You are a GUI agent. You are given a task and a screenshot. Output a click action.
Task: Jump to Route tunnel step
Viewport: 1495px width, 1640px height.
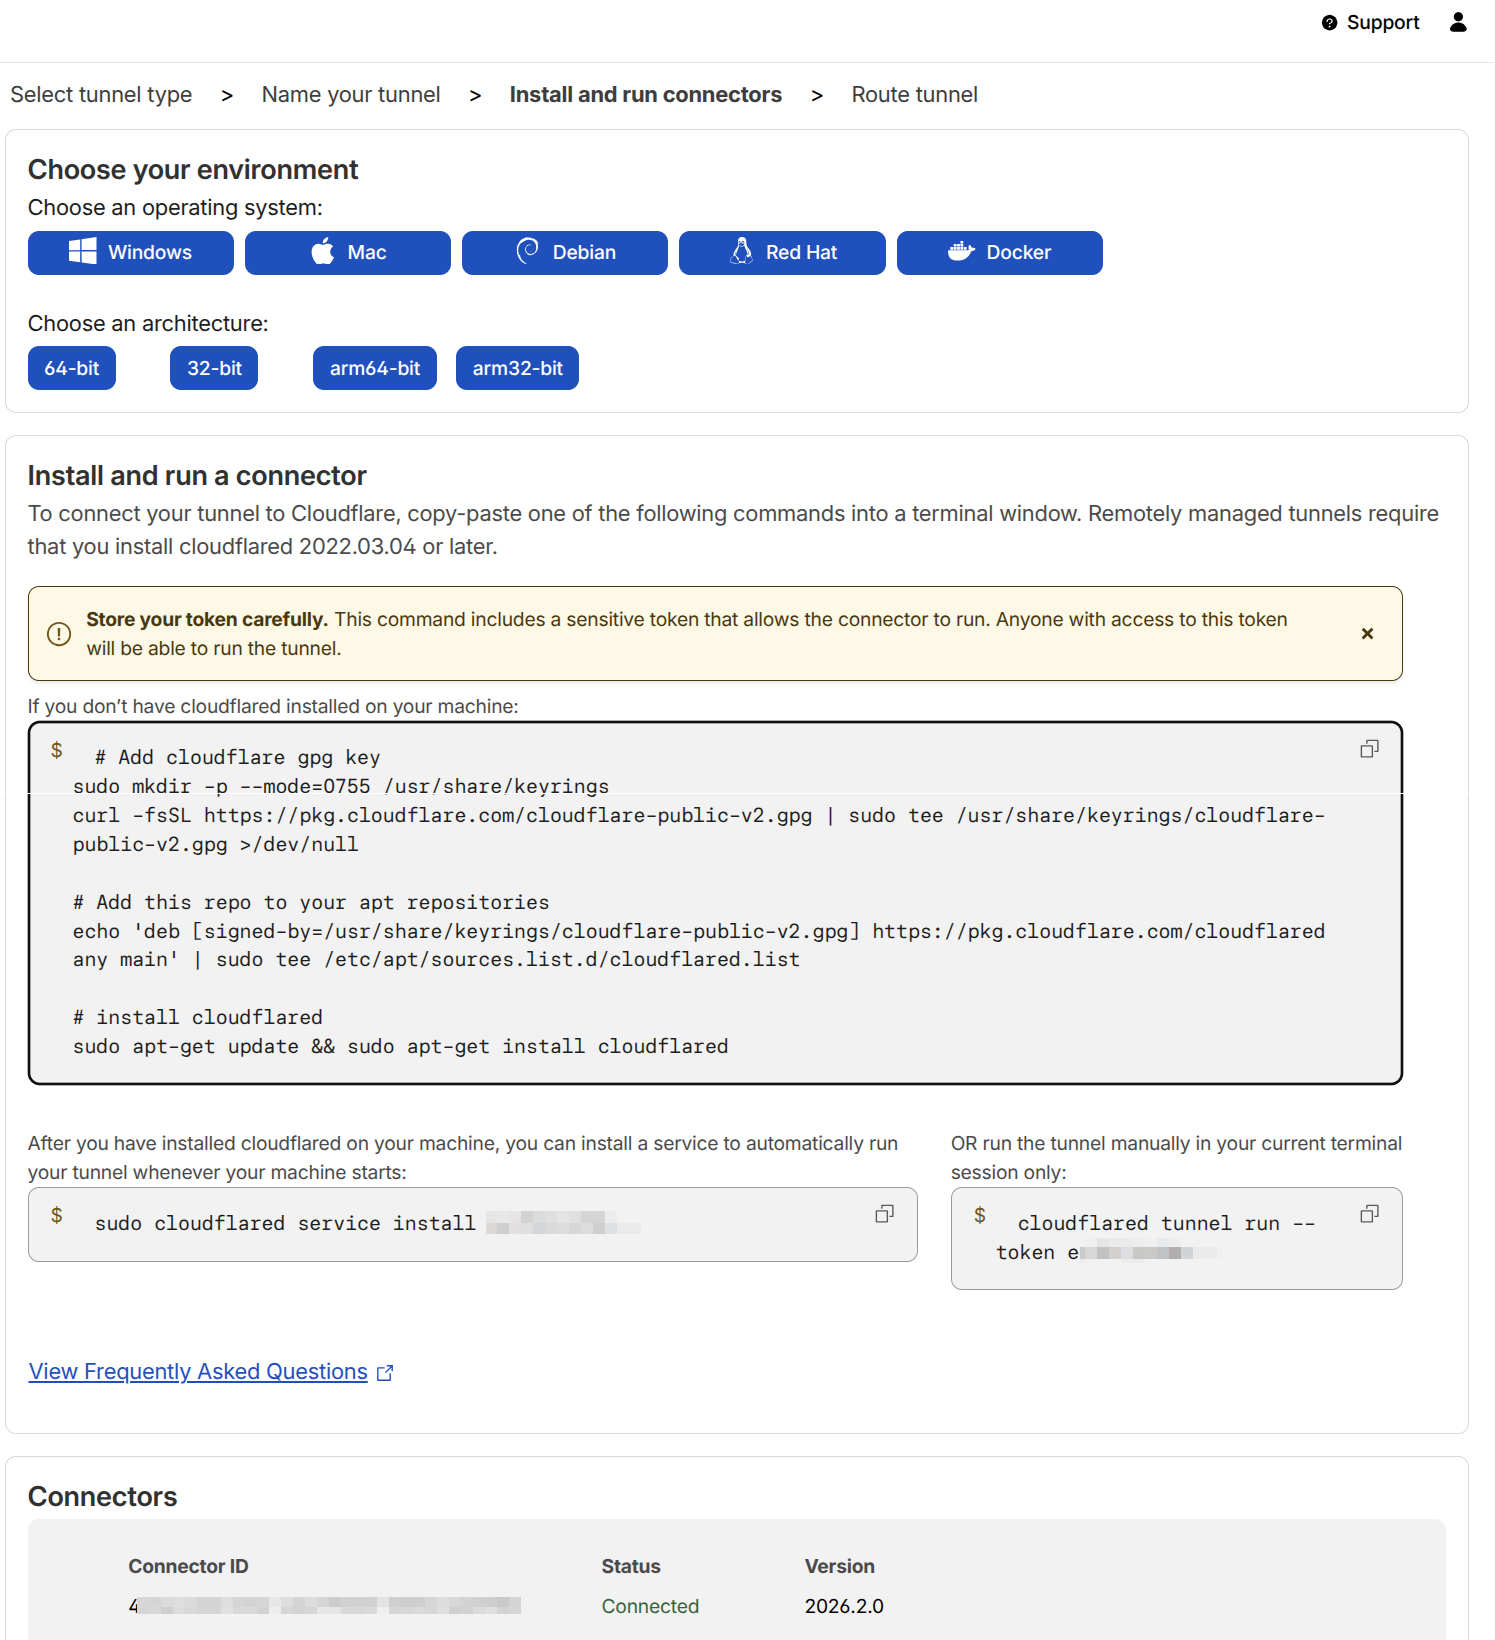click(x=914, y=95)
